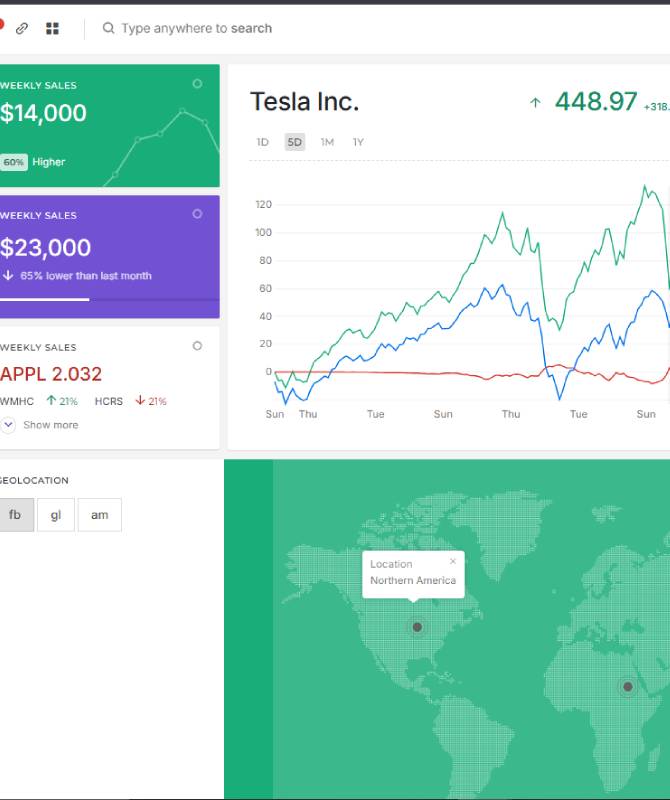Switch to the fb geolocation tab

click(16, 514)
